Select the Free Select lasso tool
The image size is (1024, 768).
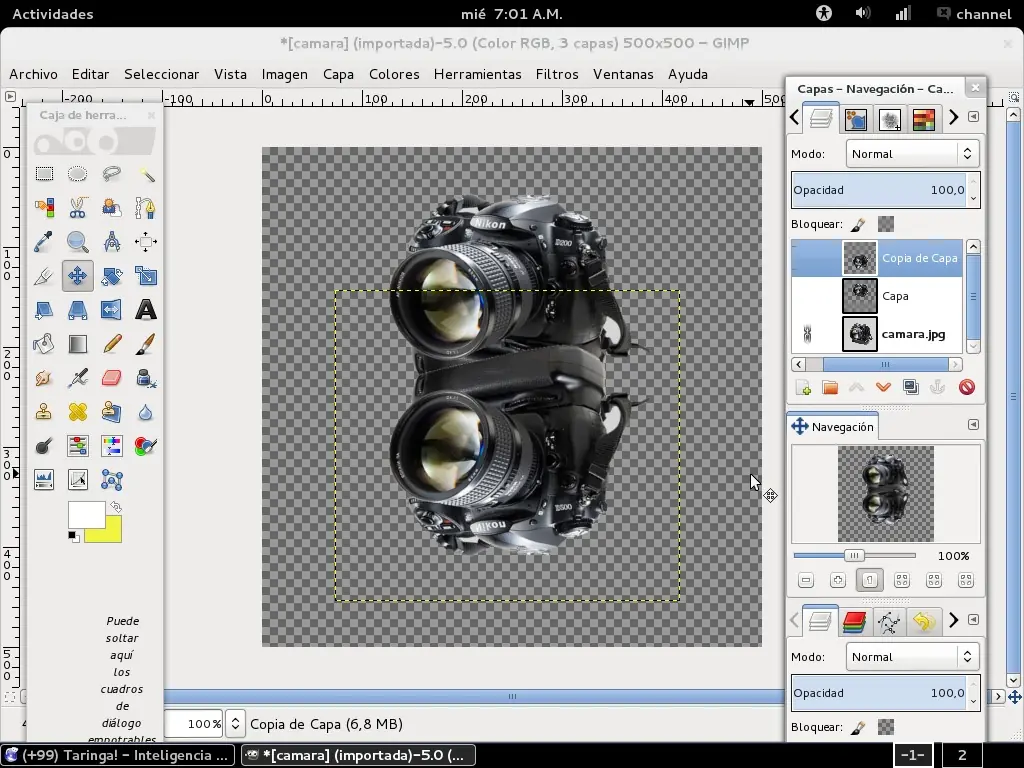coord(112,174)
